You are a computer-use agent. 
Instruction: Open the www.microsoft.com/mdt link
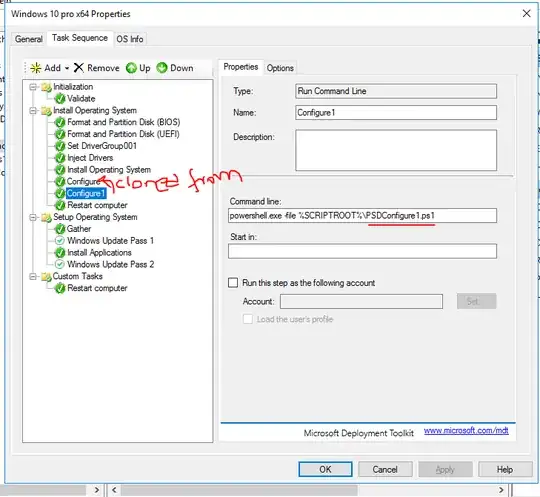[x=466, y=431]
